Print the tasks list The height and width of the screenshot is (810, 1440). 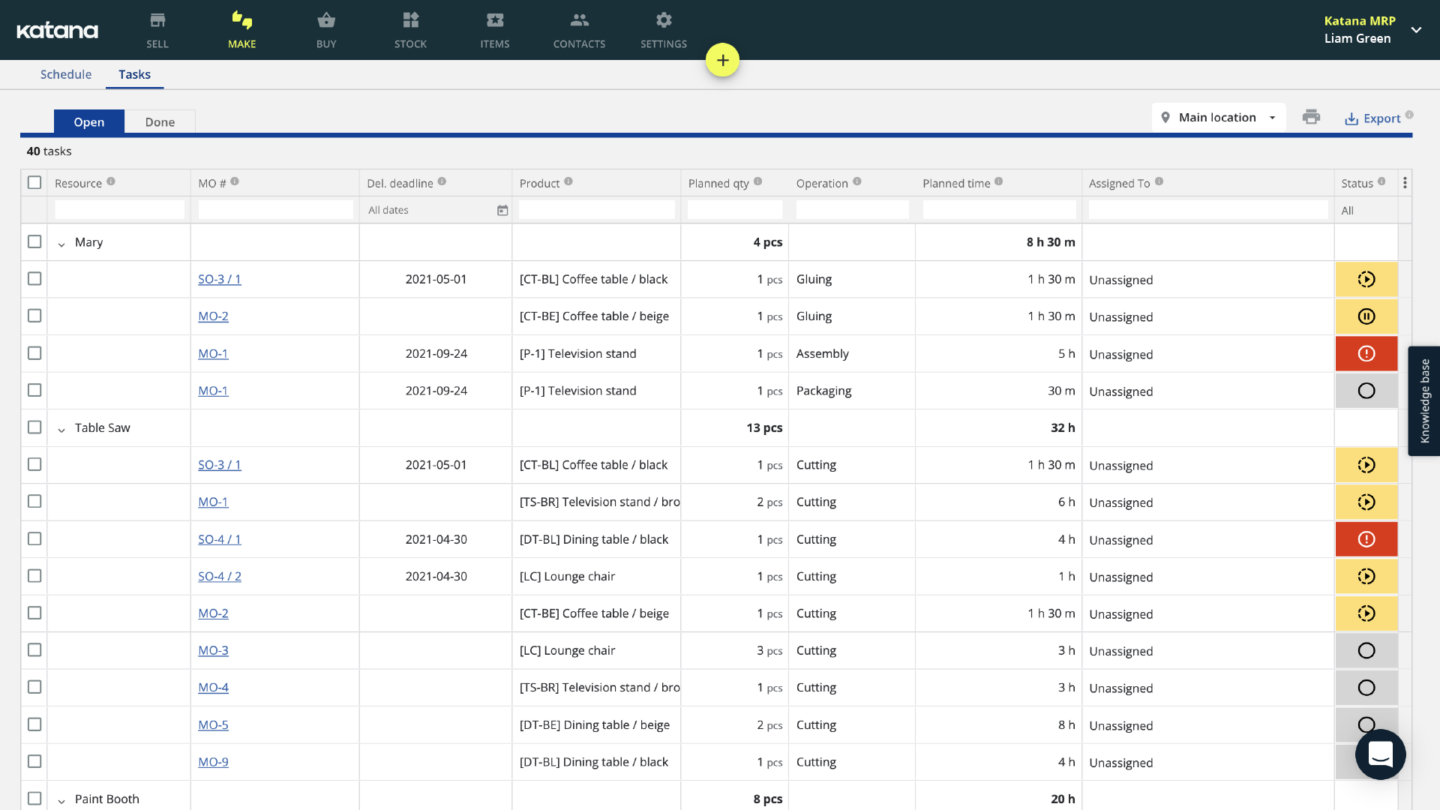1311,117
